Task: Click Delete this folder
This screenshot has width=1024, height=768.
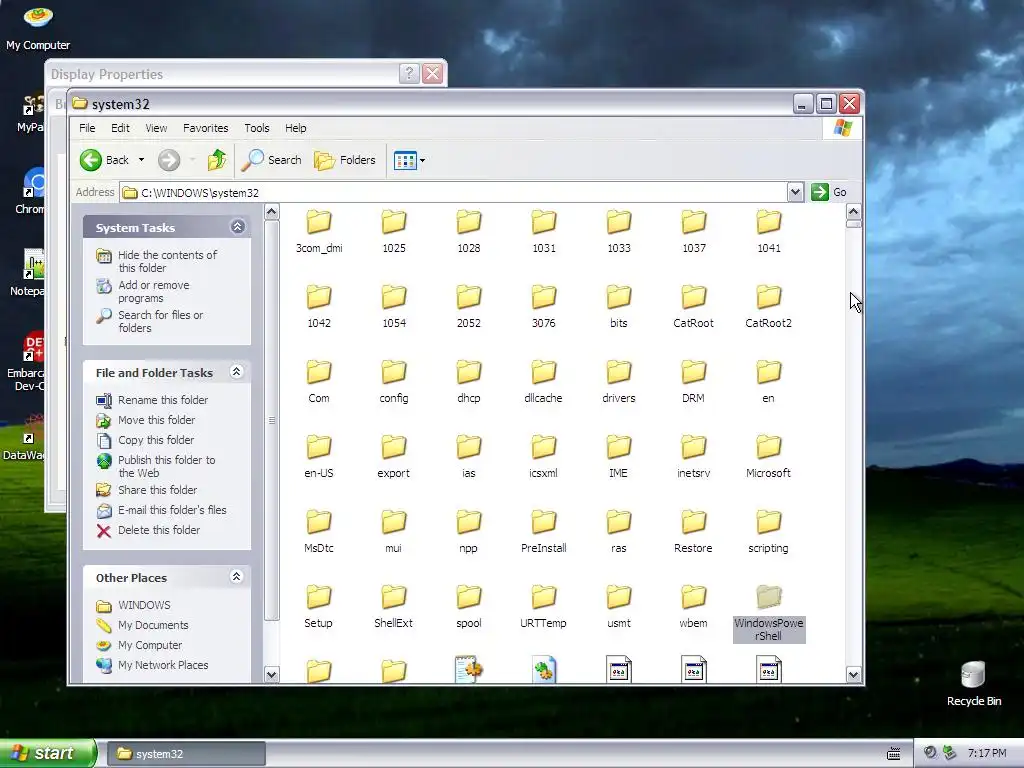Action: tap(159, 530)
